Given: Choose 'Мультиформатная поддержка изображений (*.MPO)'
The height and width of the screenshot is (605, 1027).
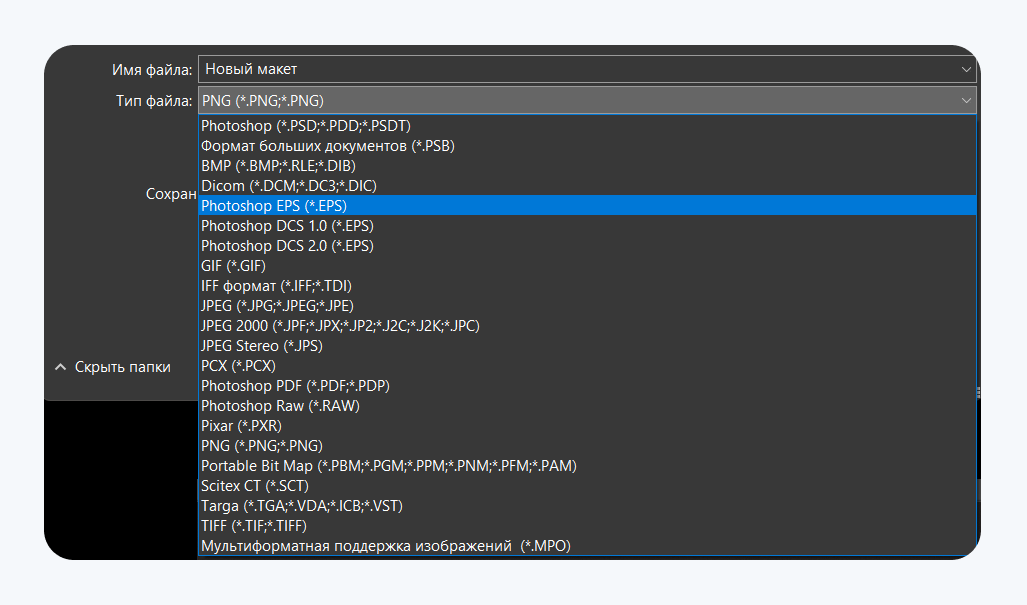Looking at the screenshot, I should click(x=587, y=546).
